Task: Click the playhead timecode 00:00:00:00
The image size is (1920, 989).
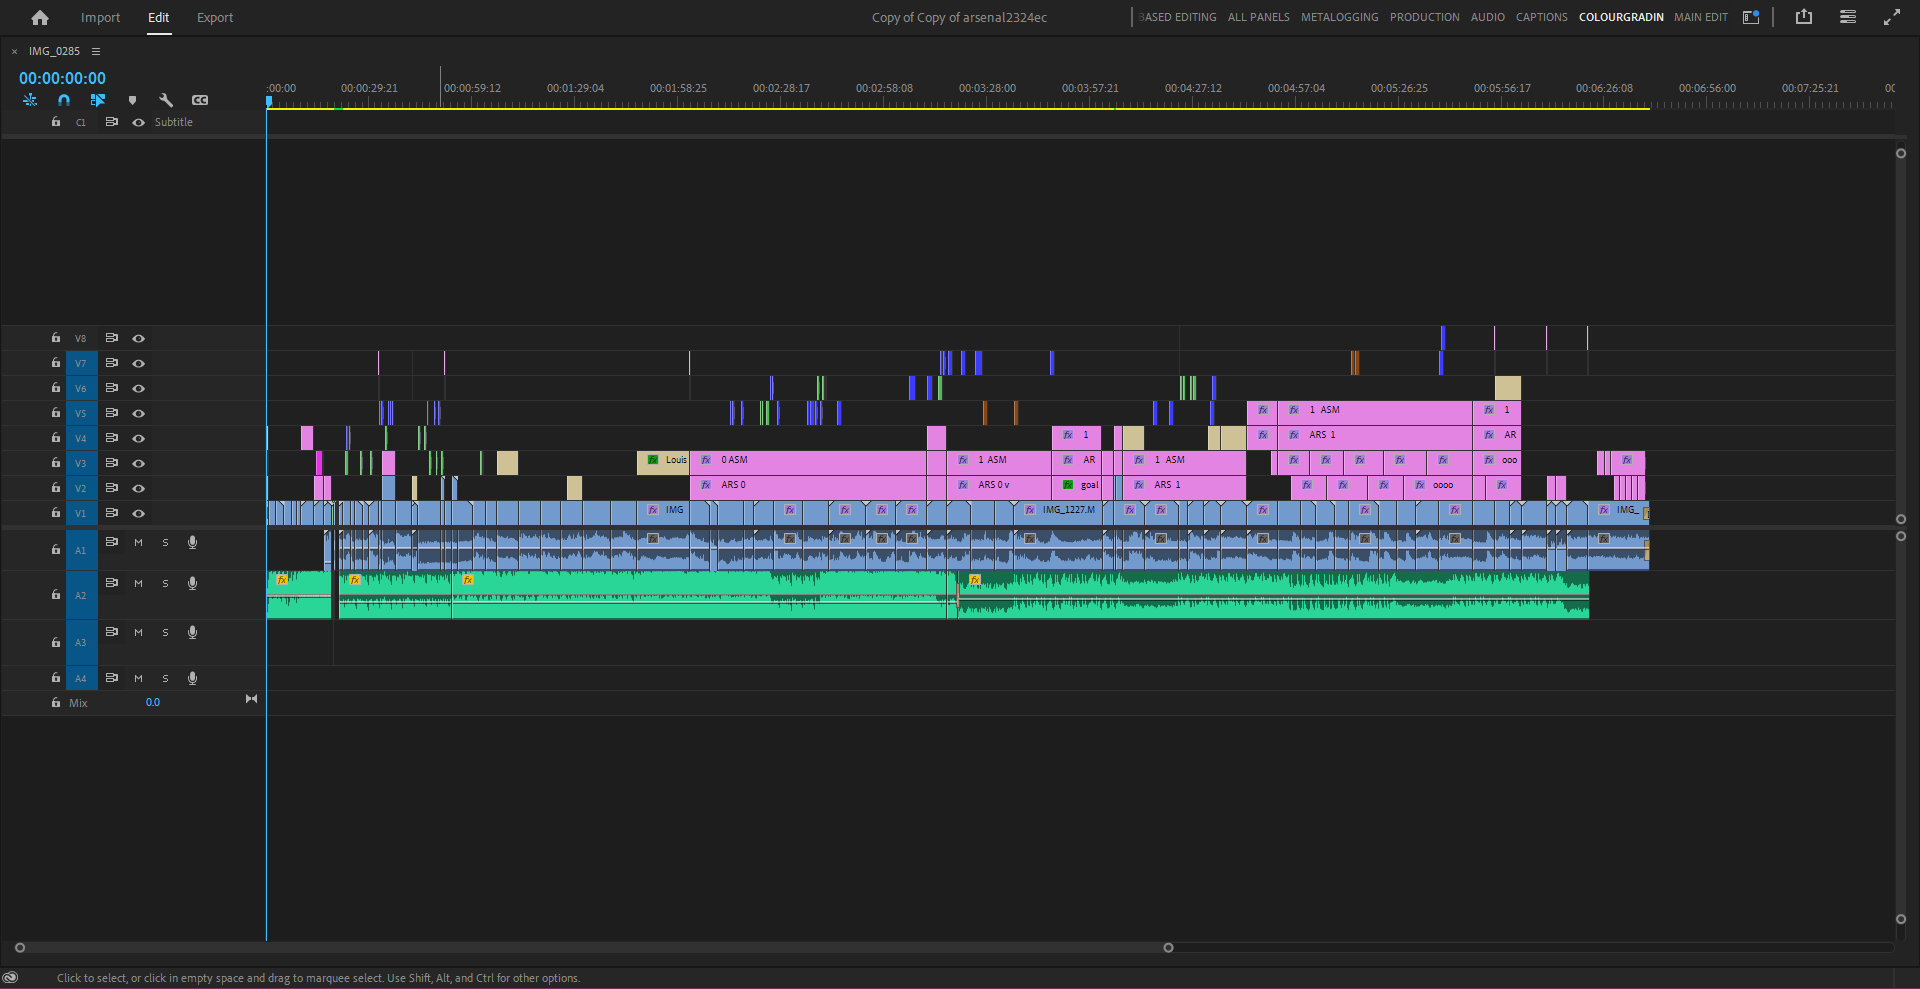Action: point(62,78)
